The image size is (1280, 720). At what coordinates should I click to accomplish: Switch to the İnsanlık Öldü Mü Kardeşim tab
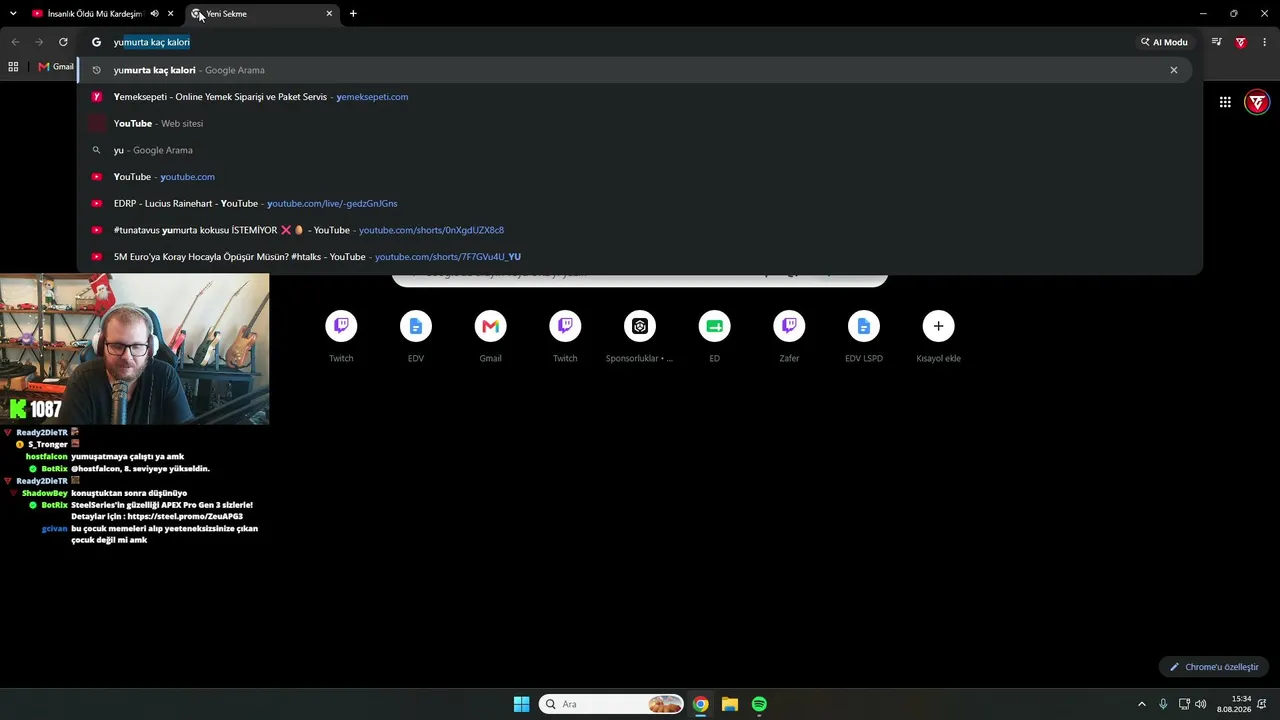[x=95, y=14]
